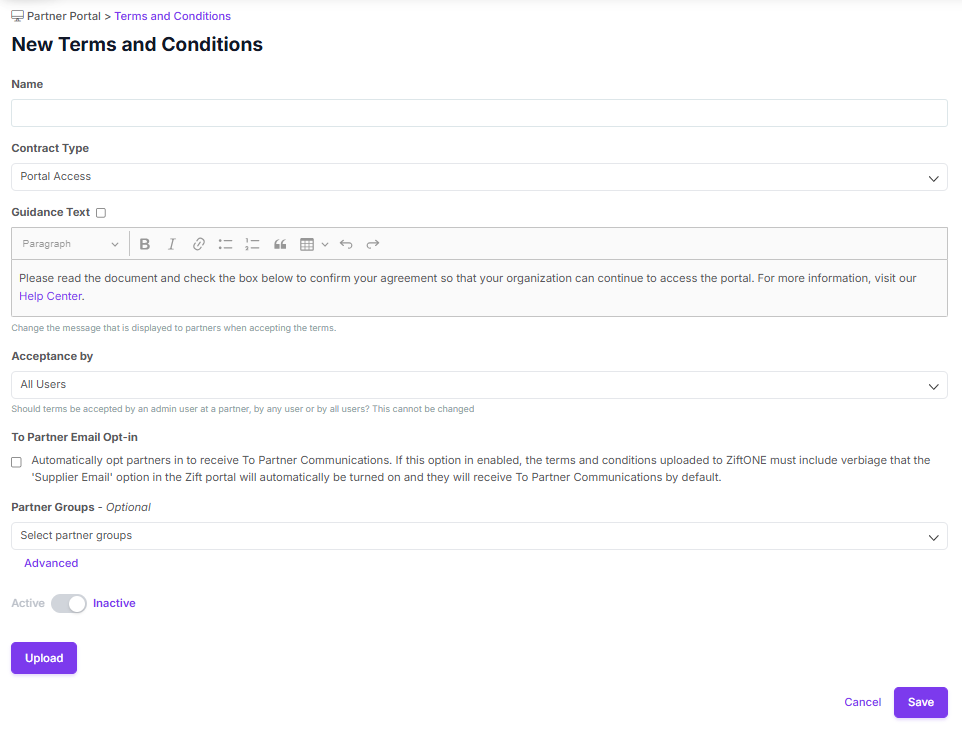
Task: Open the Paragraph style dropdown
Action: 70,244
